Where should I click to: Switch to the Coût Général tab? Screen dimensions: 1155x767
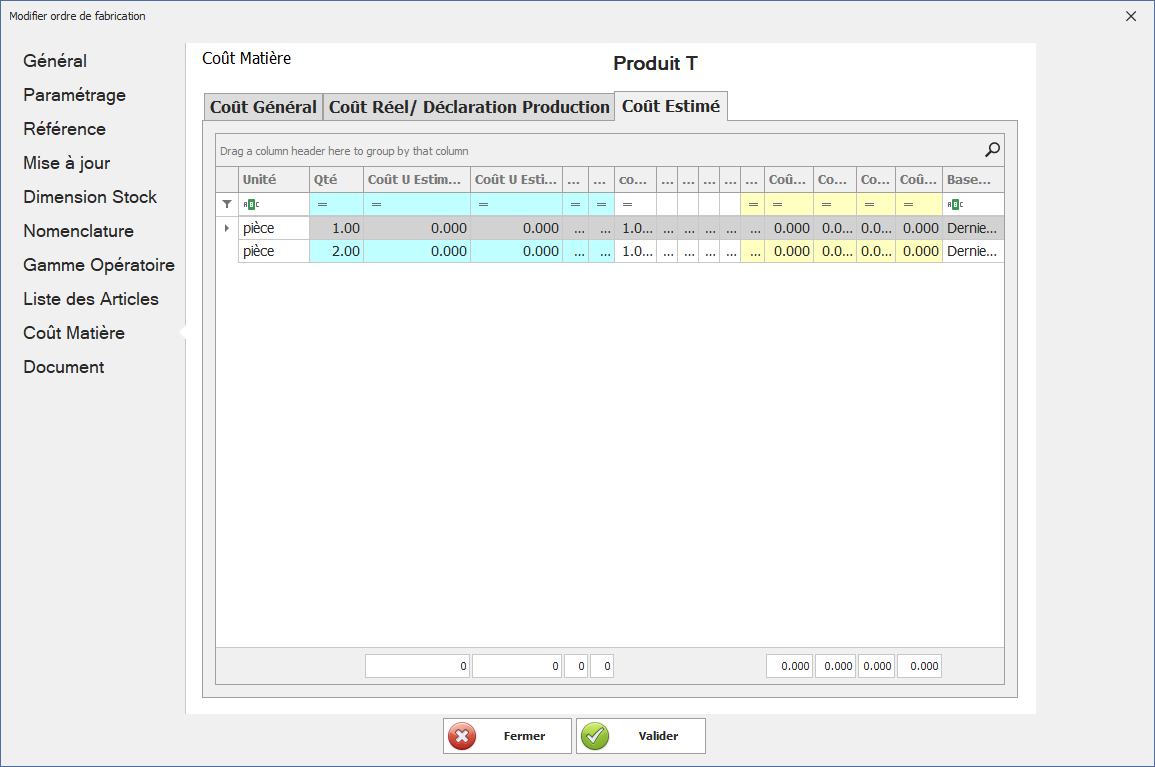tap(263, 107)
